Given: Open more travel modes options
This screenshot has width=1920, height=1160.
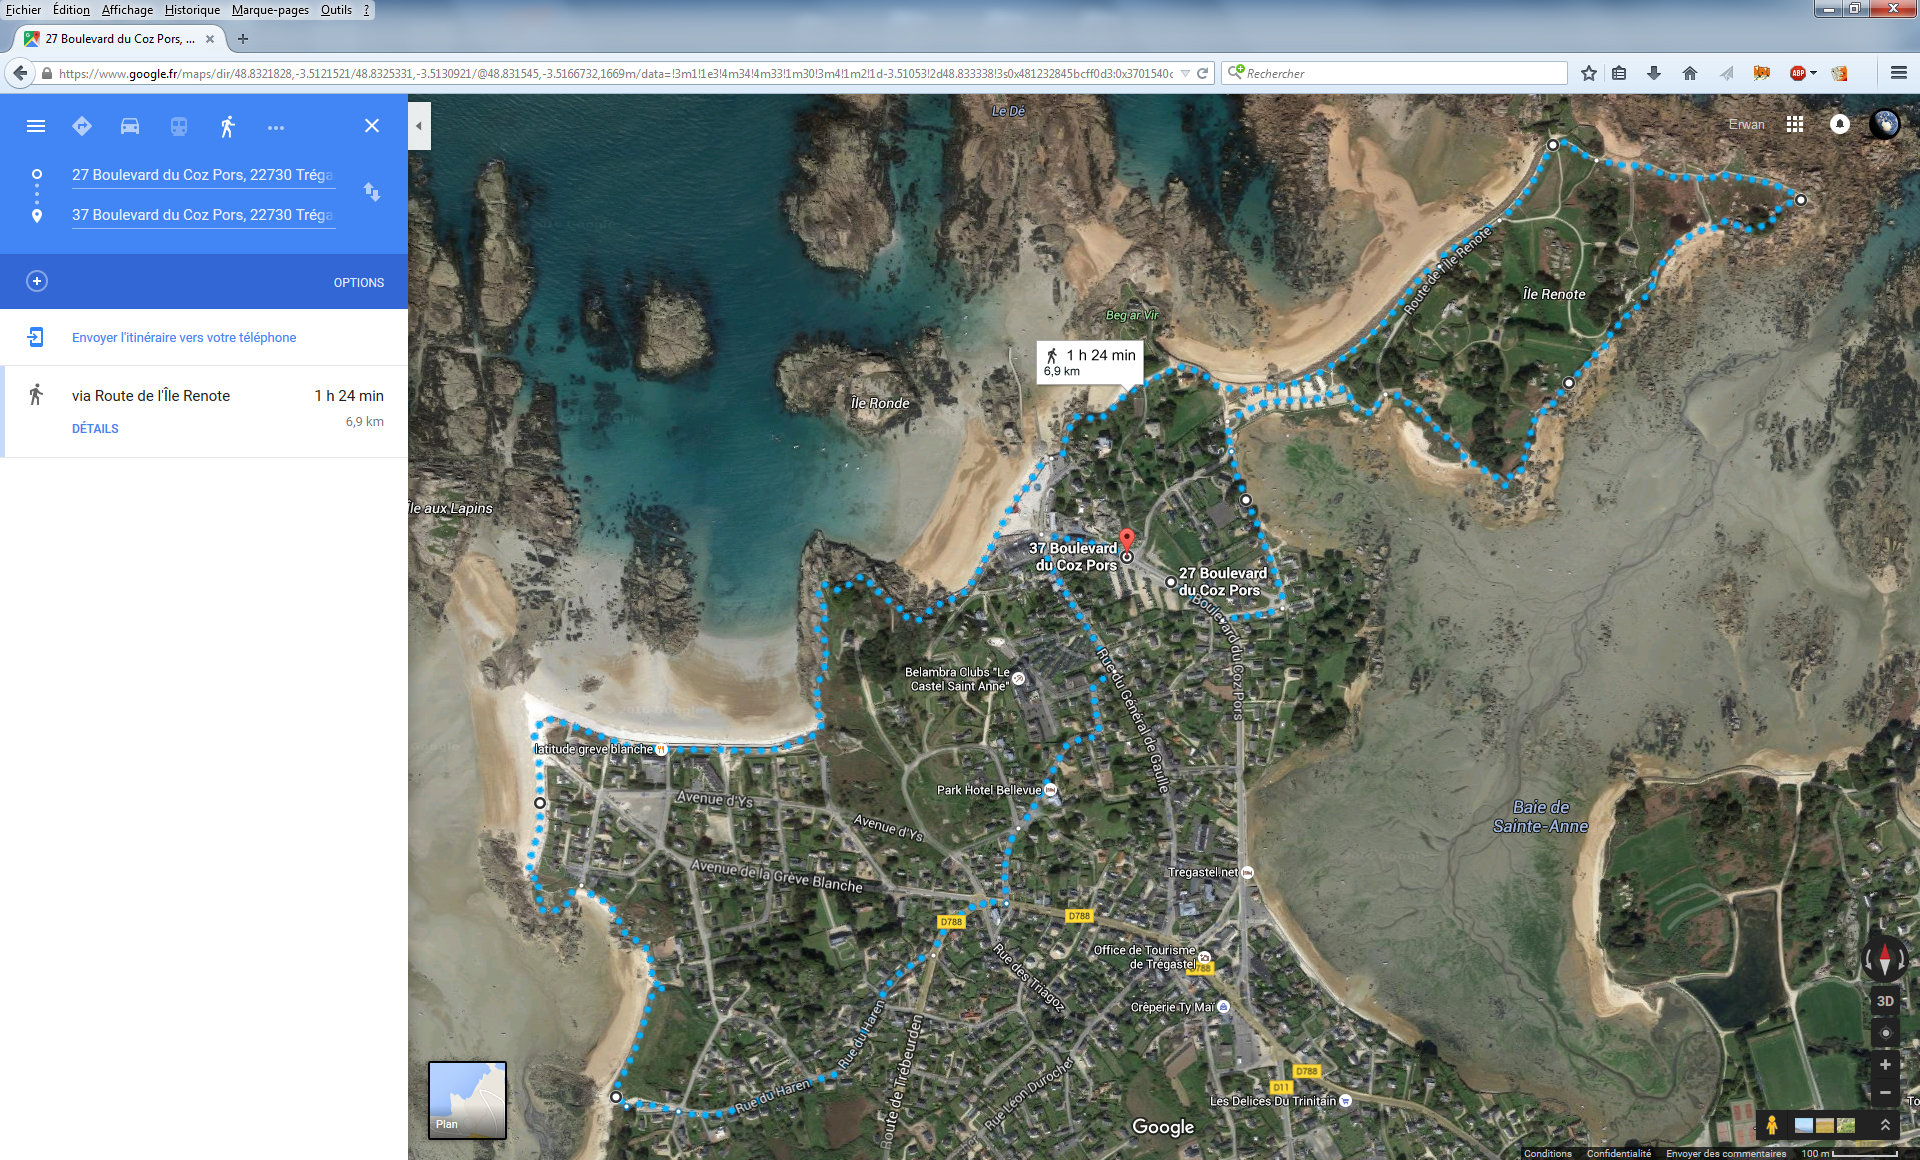Looking at the screenshot, I should tap(276, 128).
